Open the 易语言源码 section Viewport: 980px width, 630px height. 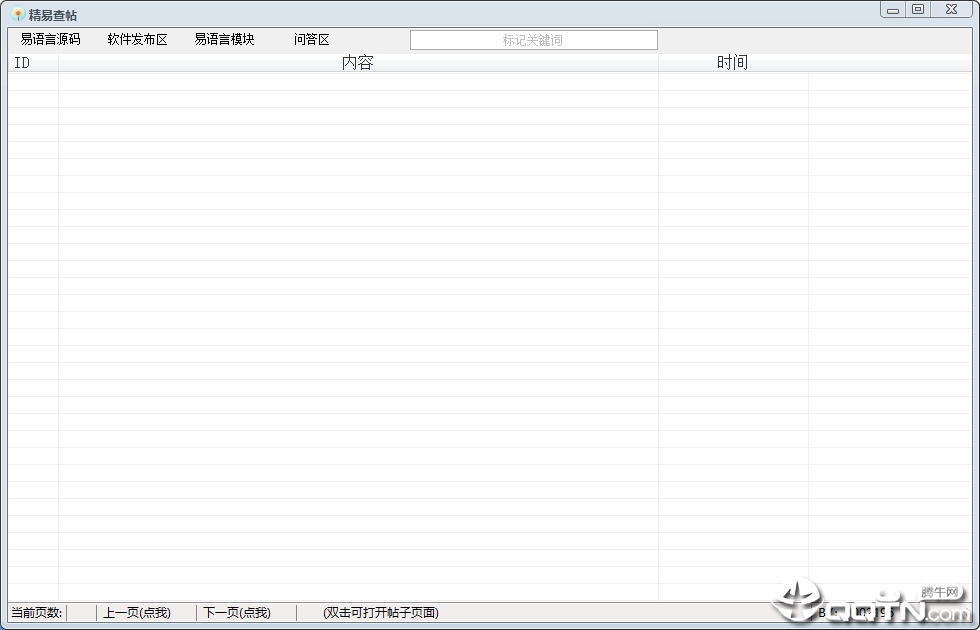51,39
